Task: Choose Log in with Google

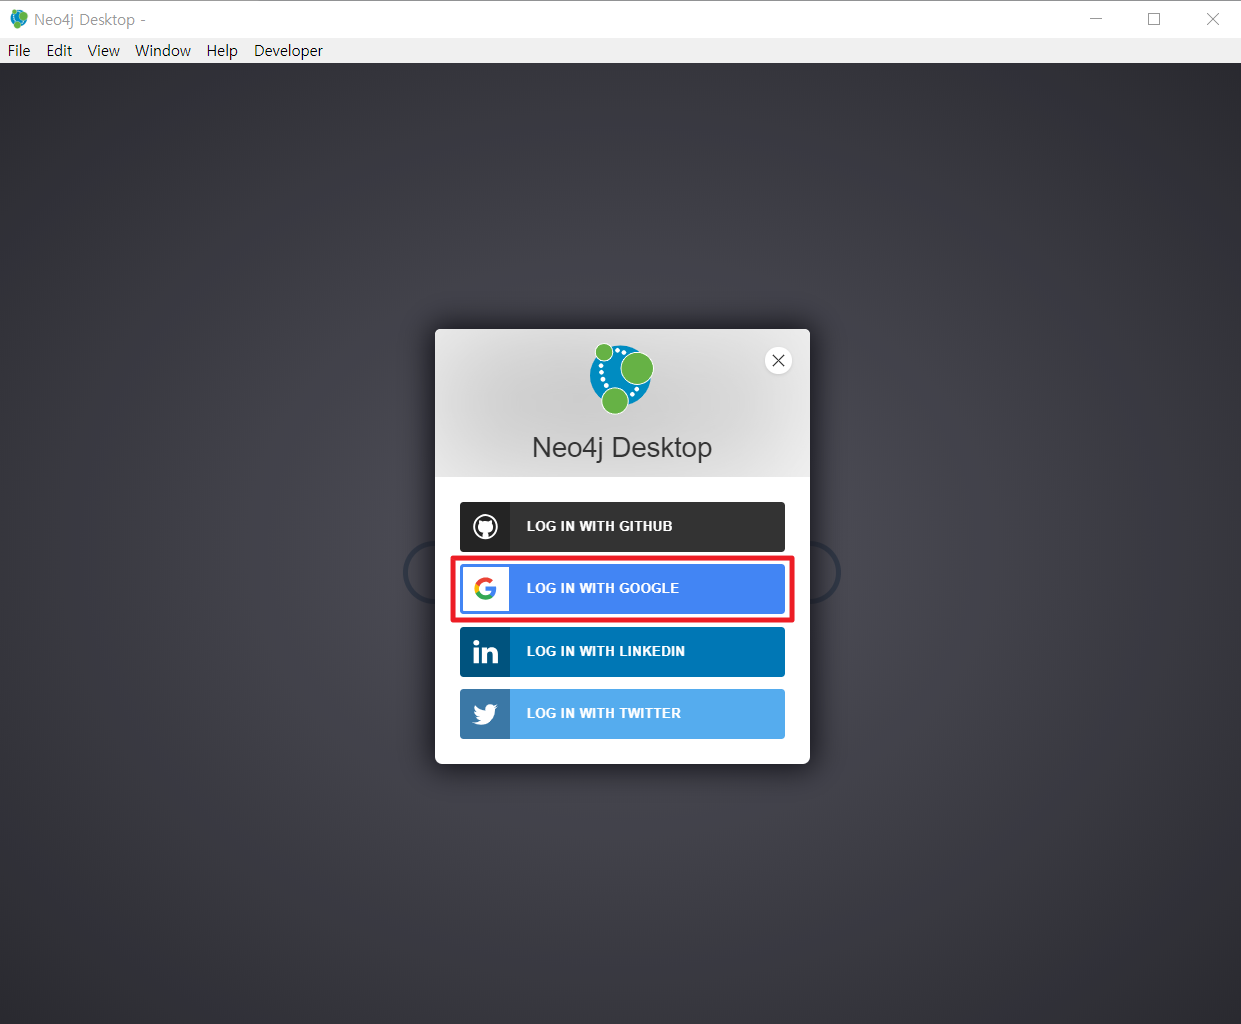Action: click(622, 589)
